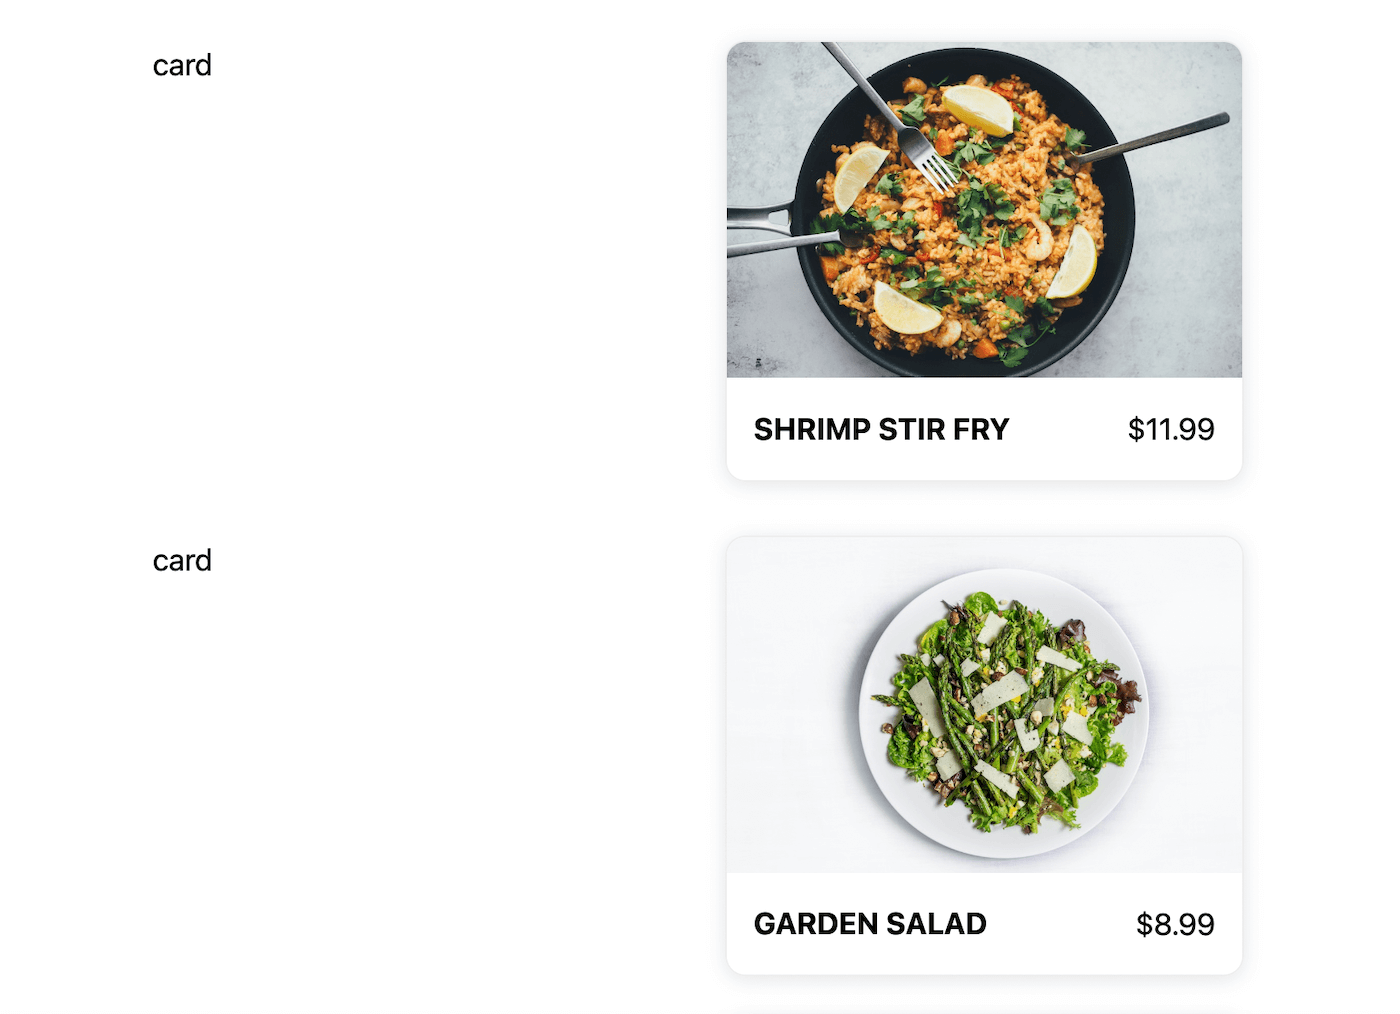Click empty footer space between SHRIMP STIR FRY and $11.99

(1068, 429)
